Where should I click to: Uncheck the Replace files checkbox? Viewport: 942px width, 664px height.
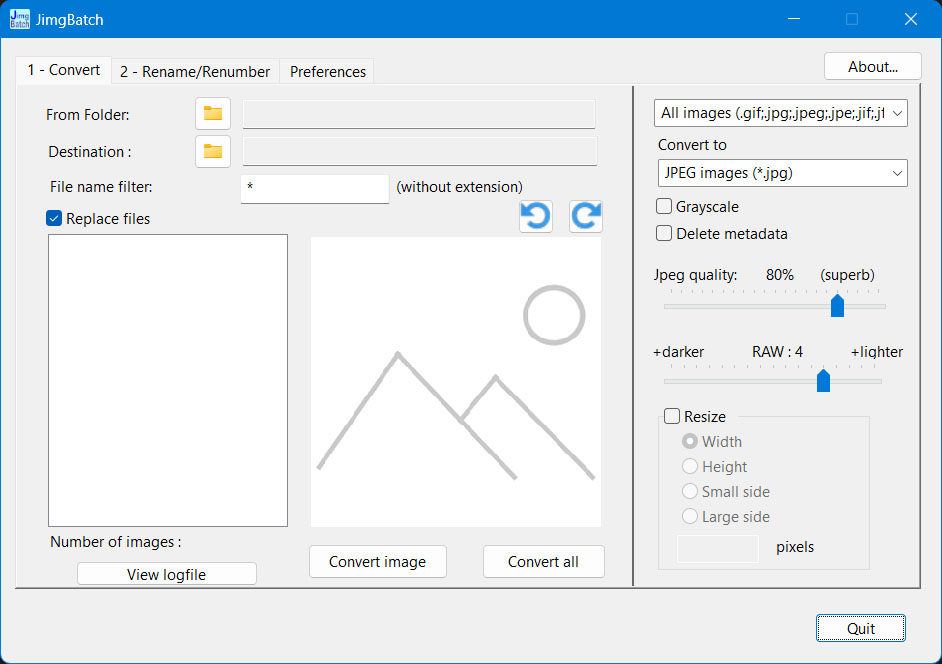55,218
